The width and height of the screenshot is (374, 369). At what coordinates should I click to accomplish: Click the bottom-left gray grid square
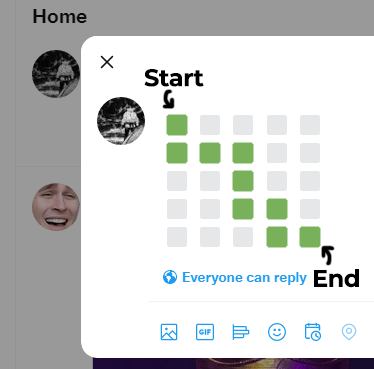177,237
